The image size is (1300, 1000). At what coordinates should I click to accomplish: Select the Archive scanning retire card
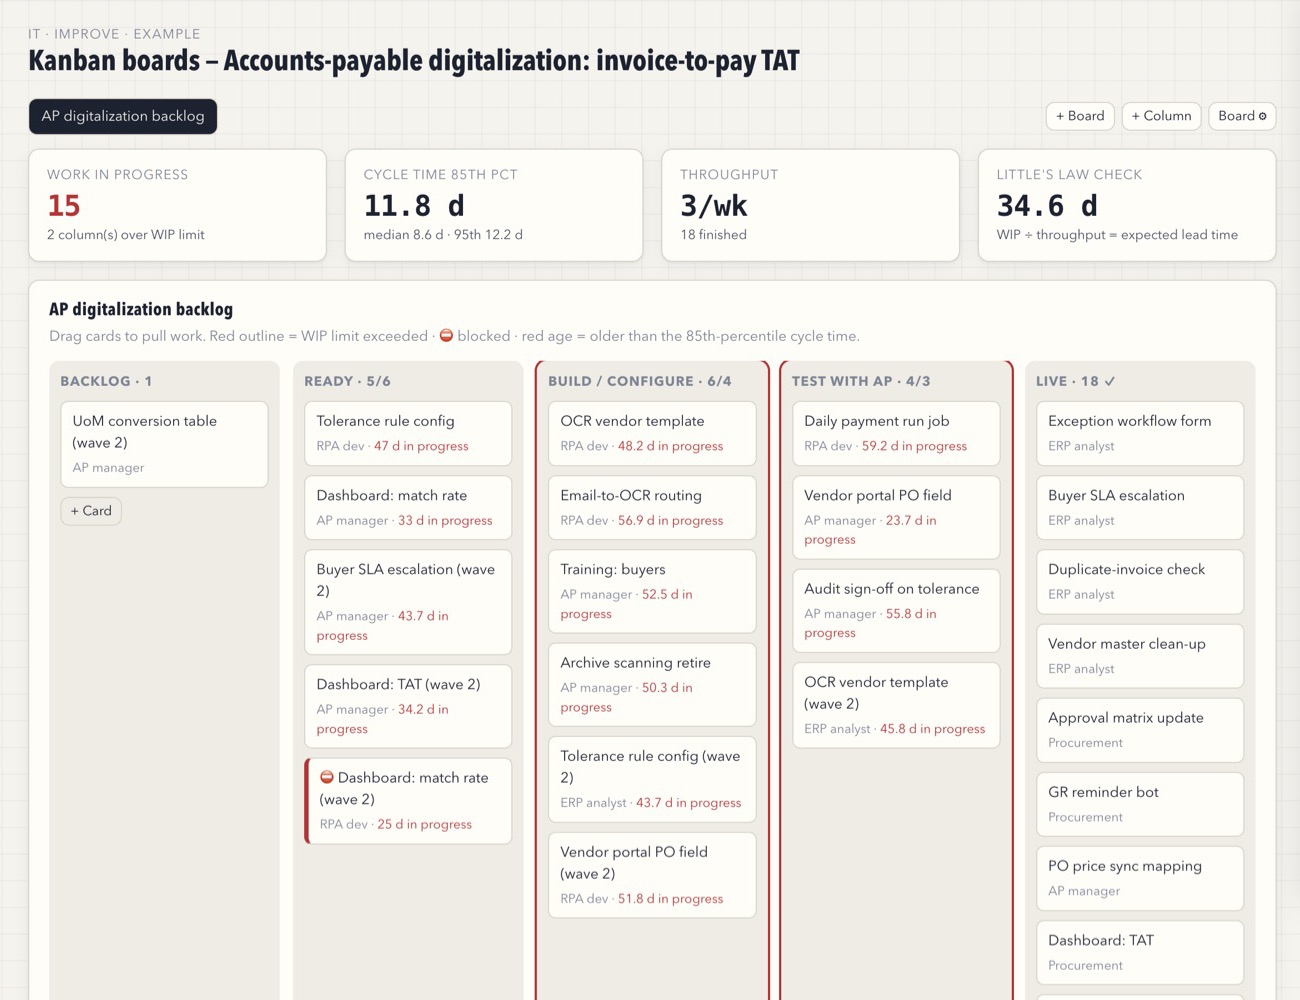coord(652,685)
